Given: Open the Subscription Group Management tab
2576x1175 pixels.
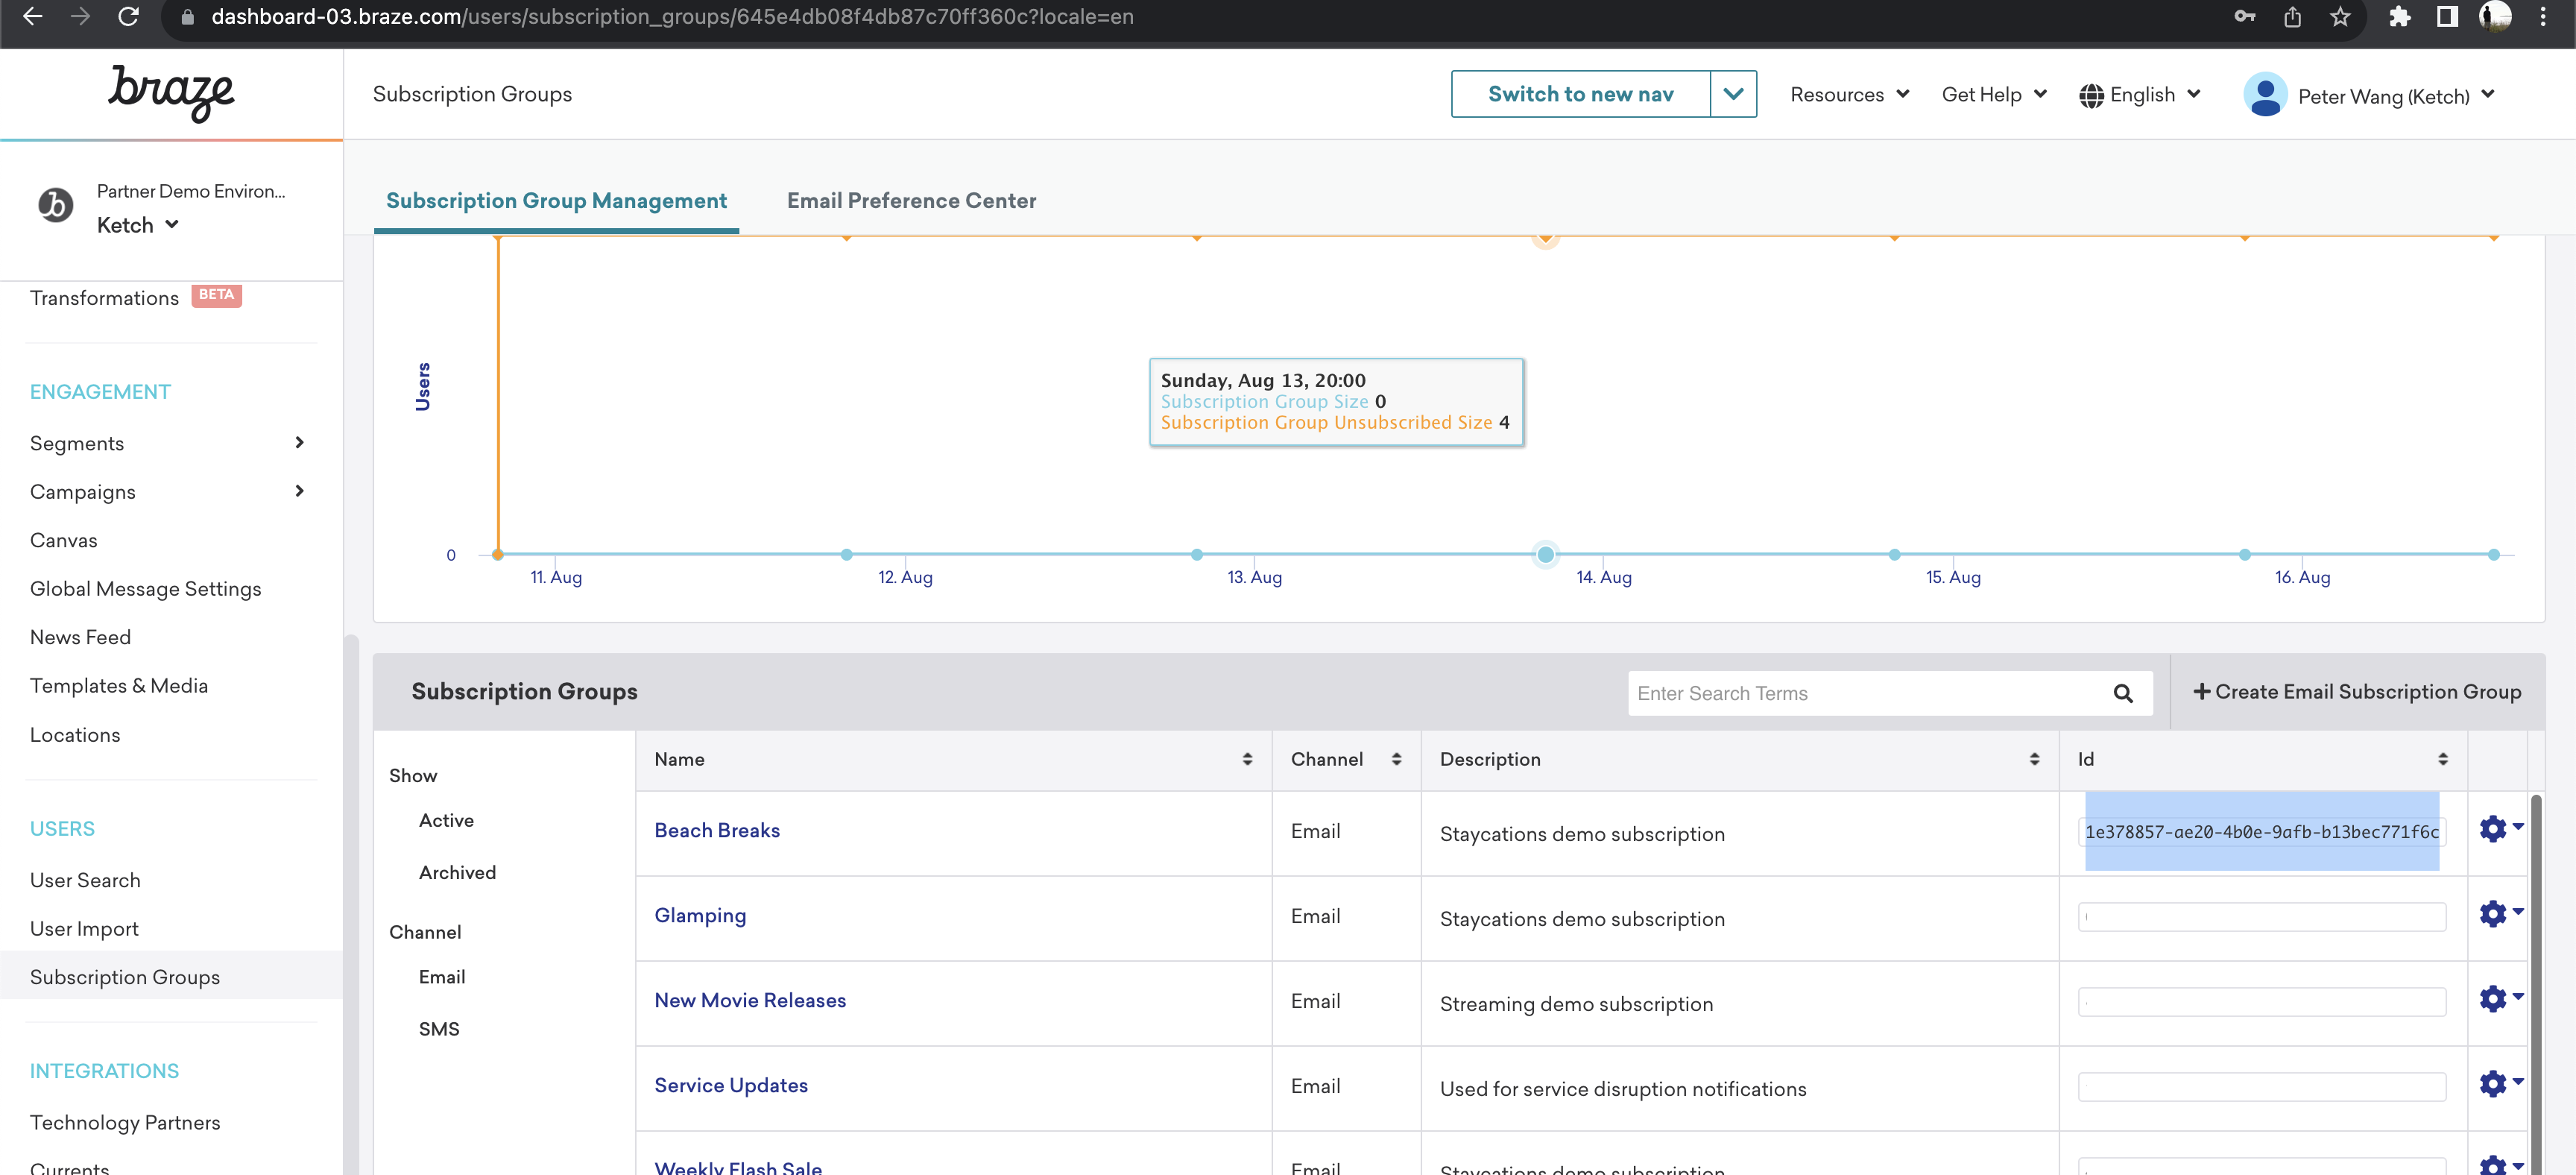Looking at the screenshot, I should (555, 201).
